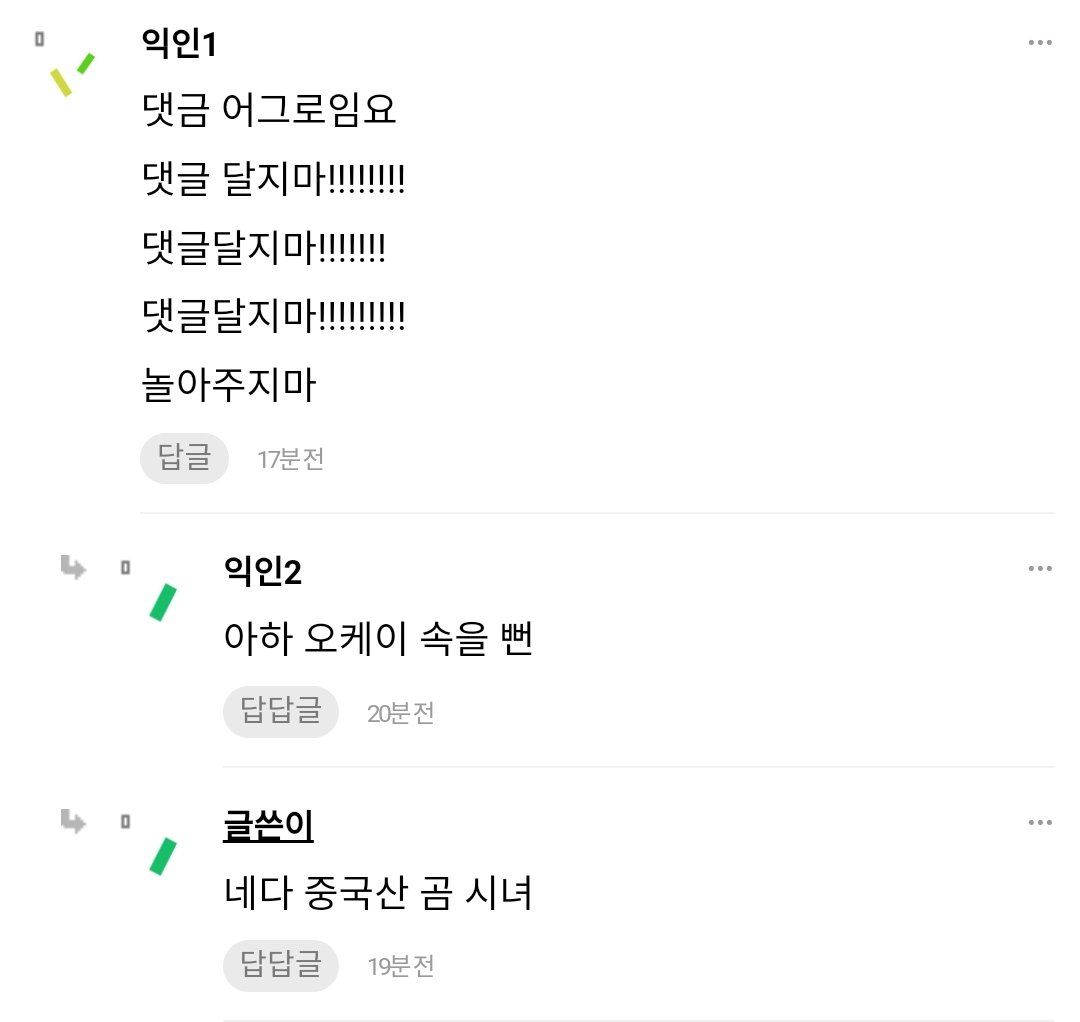Click the 답답글 button under 익인2's reply
1080x1022 pixels.
click(281, 712)
